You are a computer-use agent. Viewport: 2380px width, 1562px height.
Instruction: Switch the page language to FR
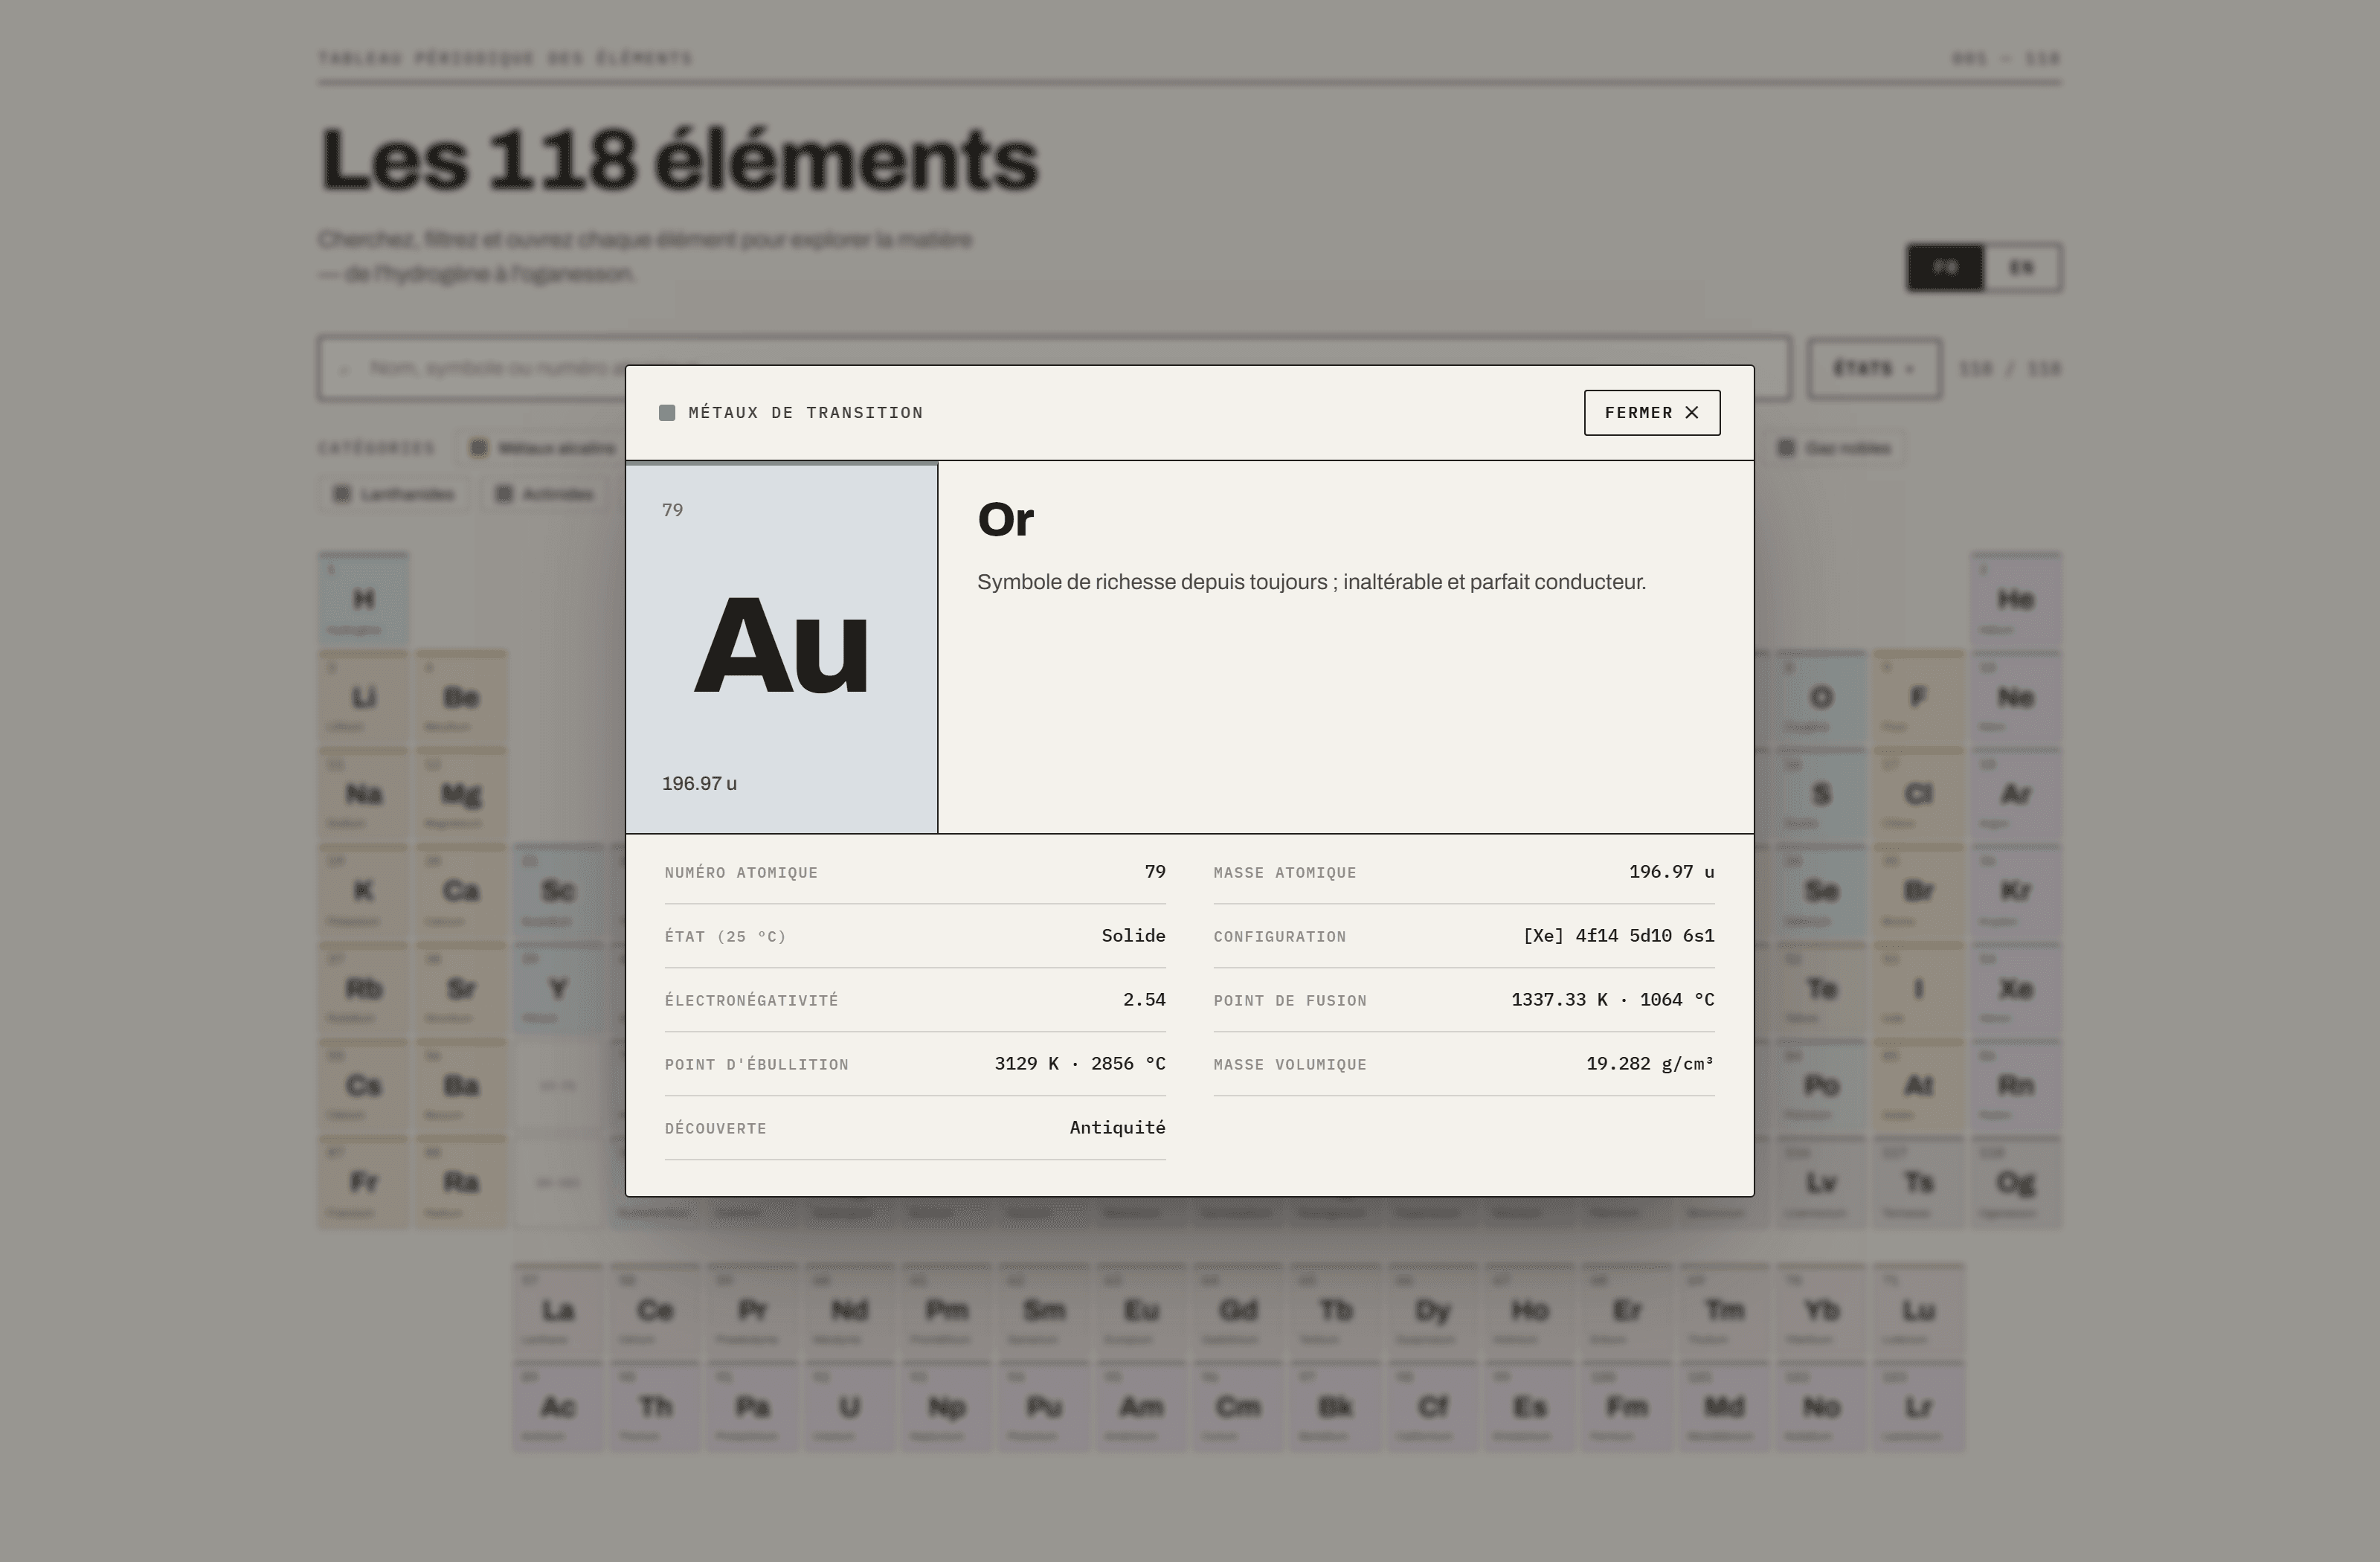pos(1945,268)
